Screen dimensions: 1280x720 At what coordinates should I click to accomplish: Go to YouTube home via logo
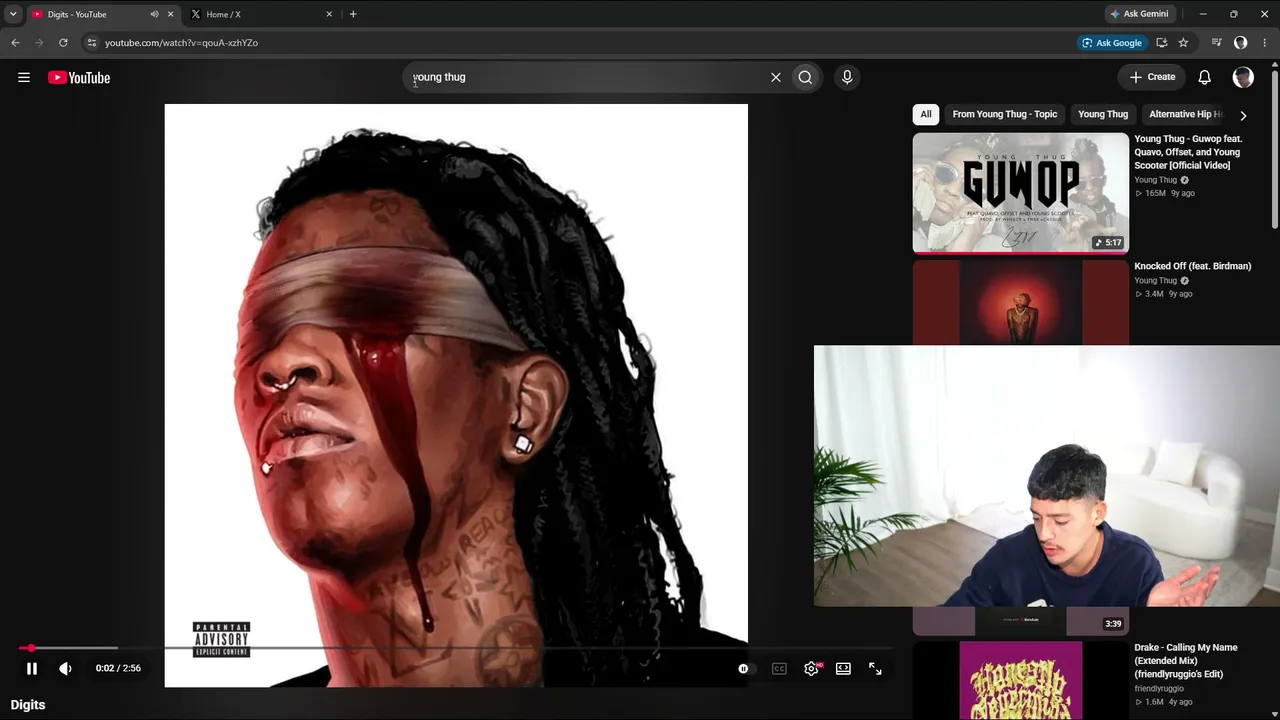79,77
